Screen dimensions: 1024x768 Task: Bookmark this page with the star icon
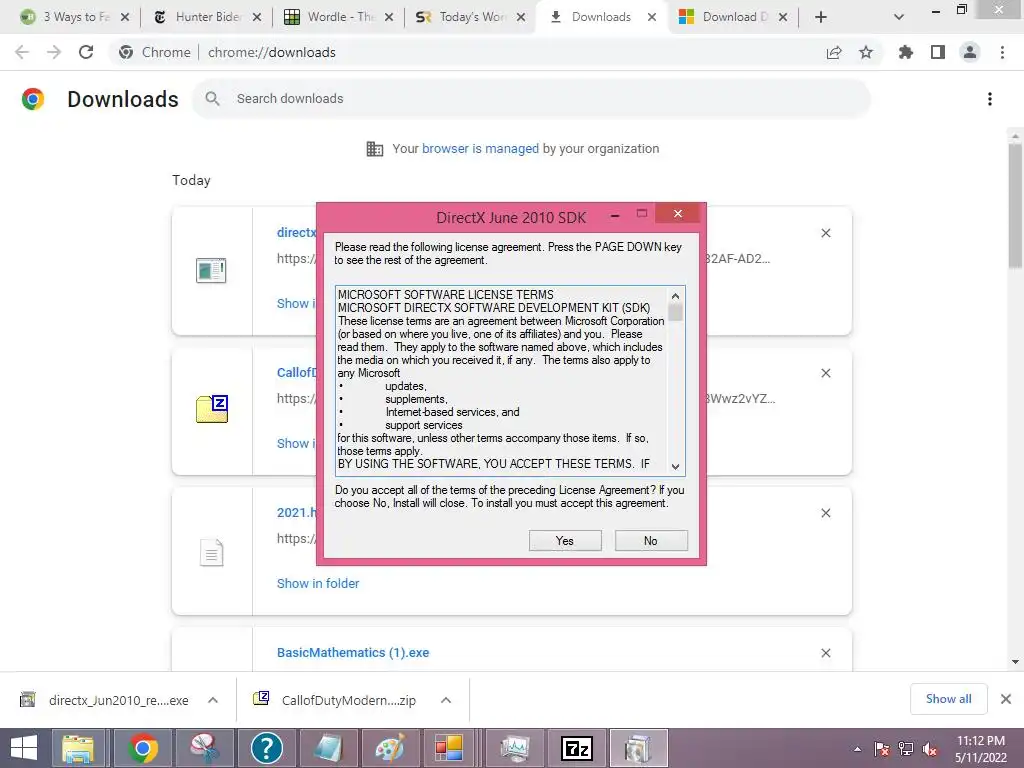click(x=866, y=52)
